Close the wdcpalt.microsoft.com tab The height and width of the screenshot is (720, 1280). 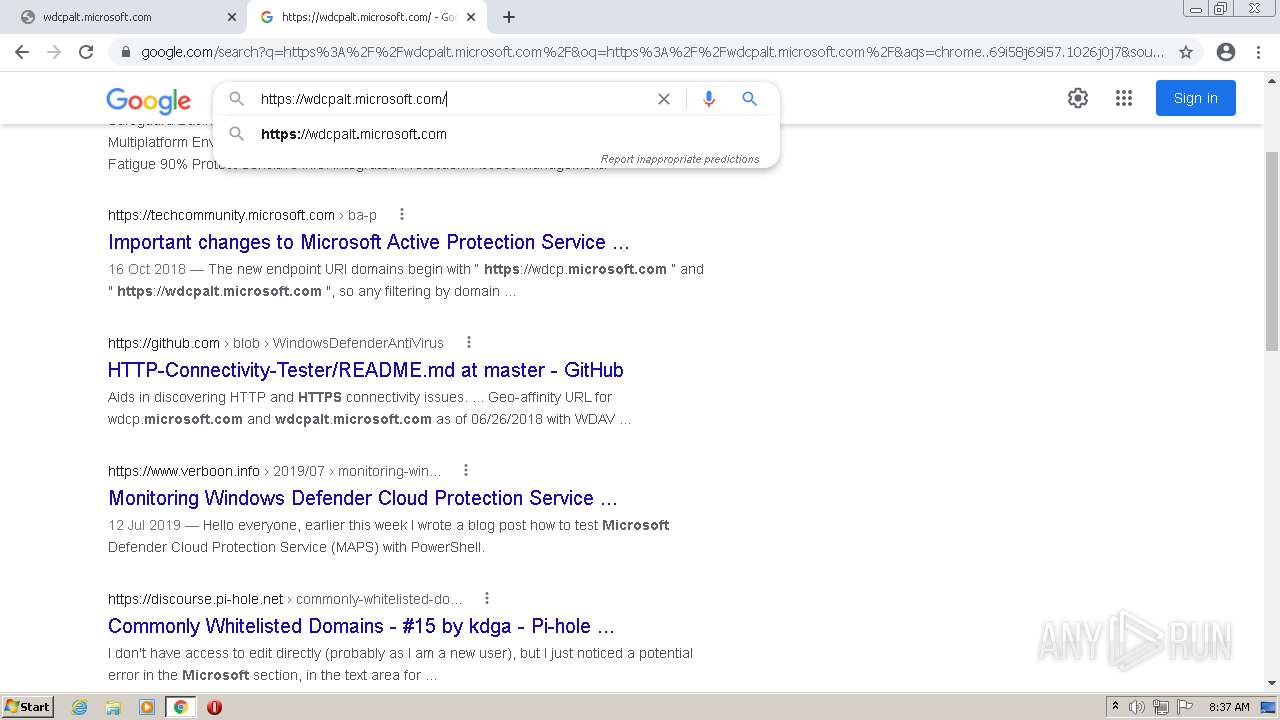coord(232,17)
